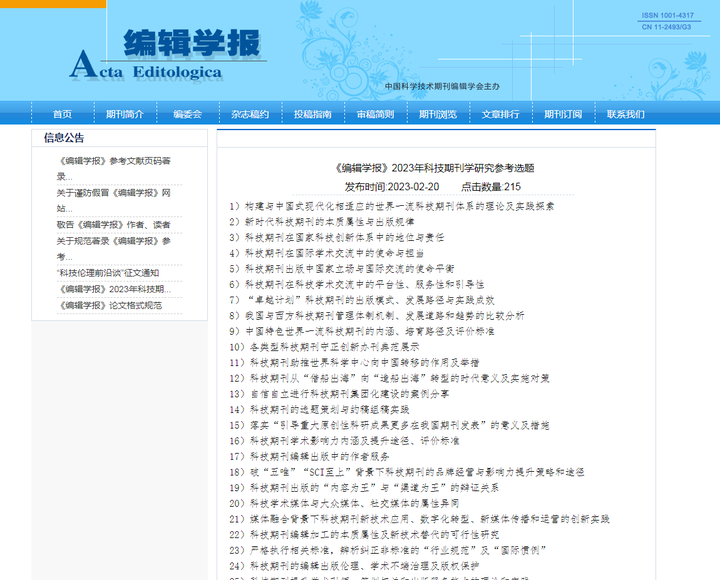Image resolution: width=720 pixels, height=580 pixels.
Task: Click topic 7 about "卓越计划"科技期刊
Action: point(362,300)
